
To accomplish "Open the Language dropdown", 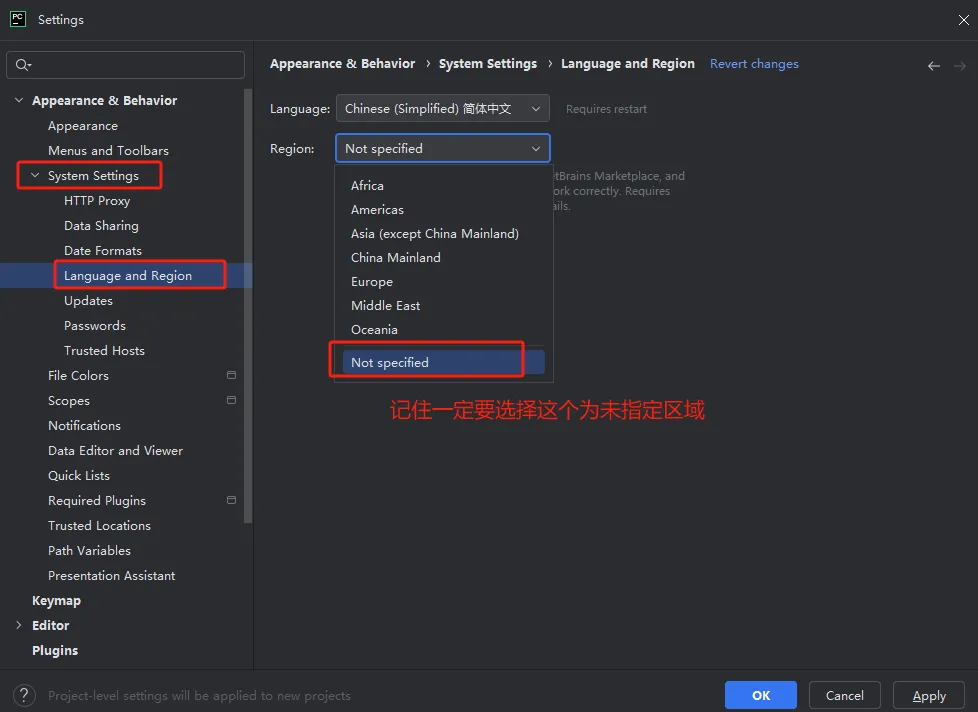I will coord(441,109).
